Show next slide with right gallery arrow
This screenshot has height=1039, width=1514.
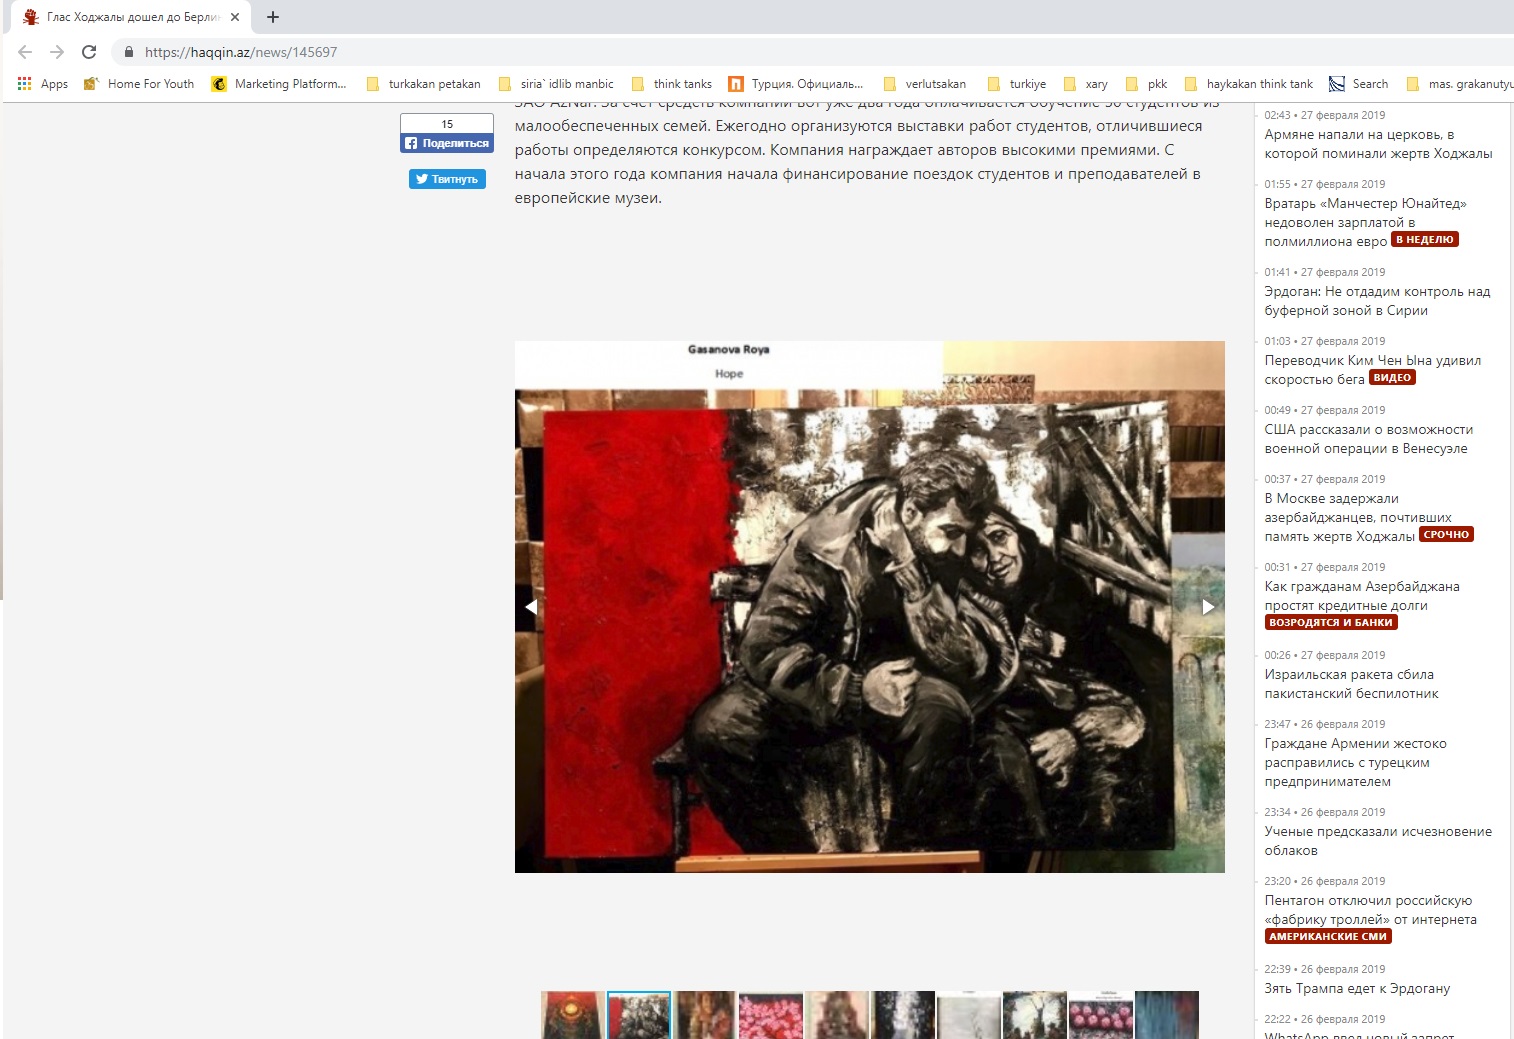1208,607
